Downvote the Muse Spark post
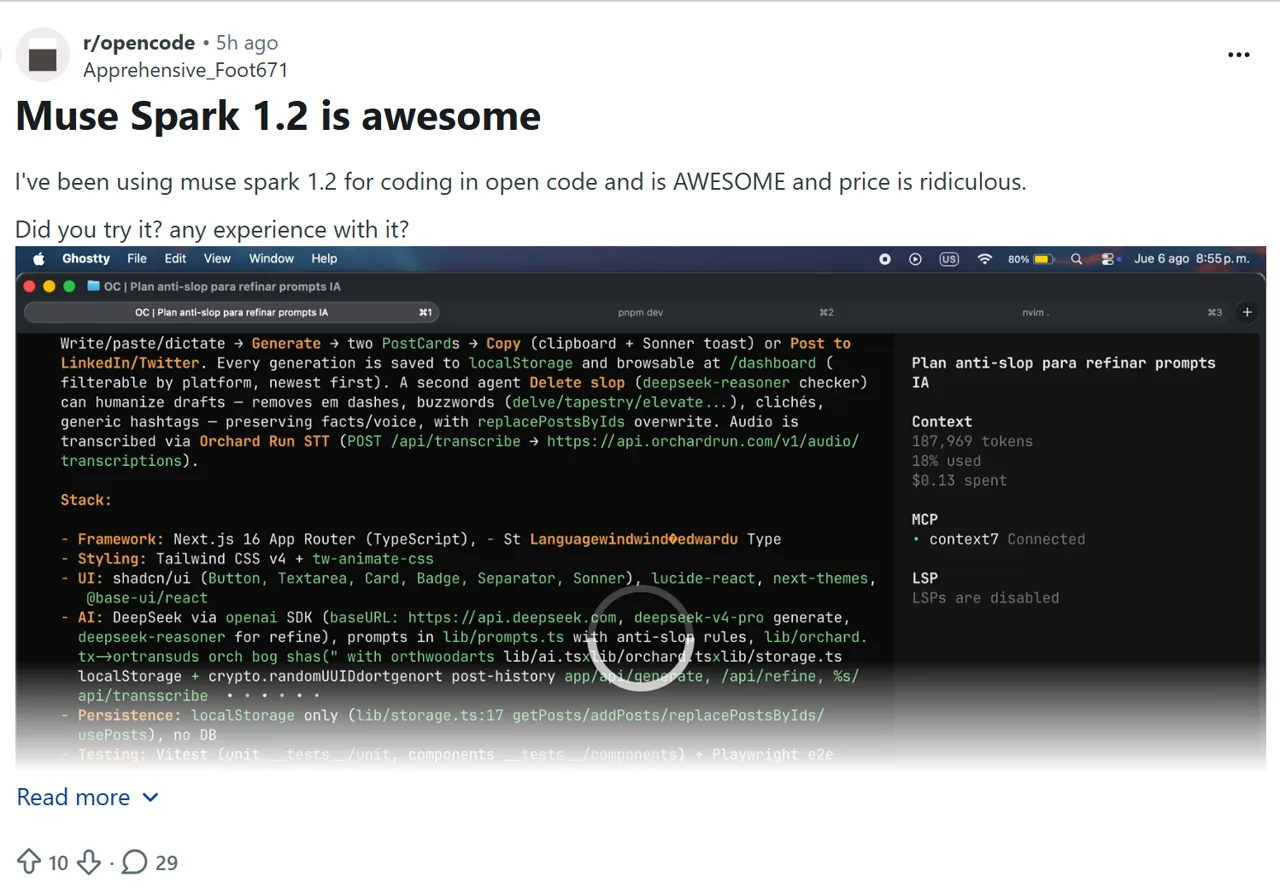 [x=89, y=862]
